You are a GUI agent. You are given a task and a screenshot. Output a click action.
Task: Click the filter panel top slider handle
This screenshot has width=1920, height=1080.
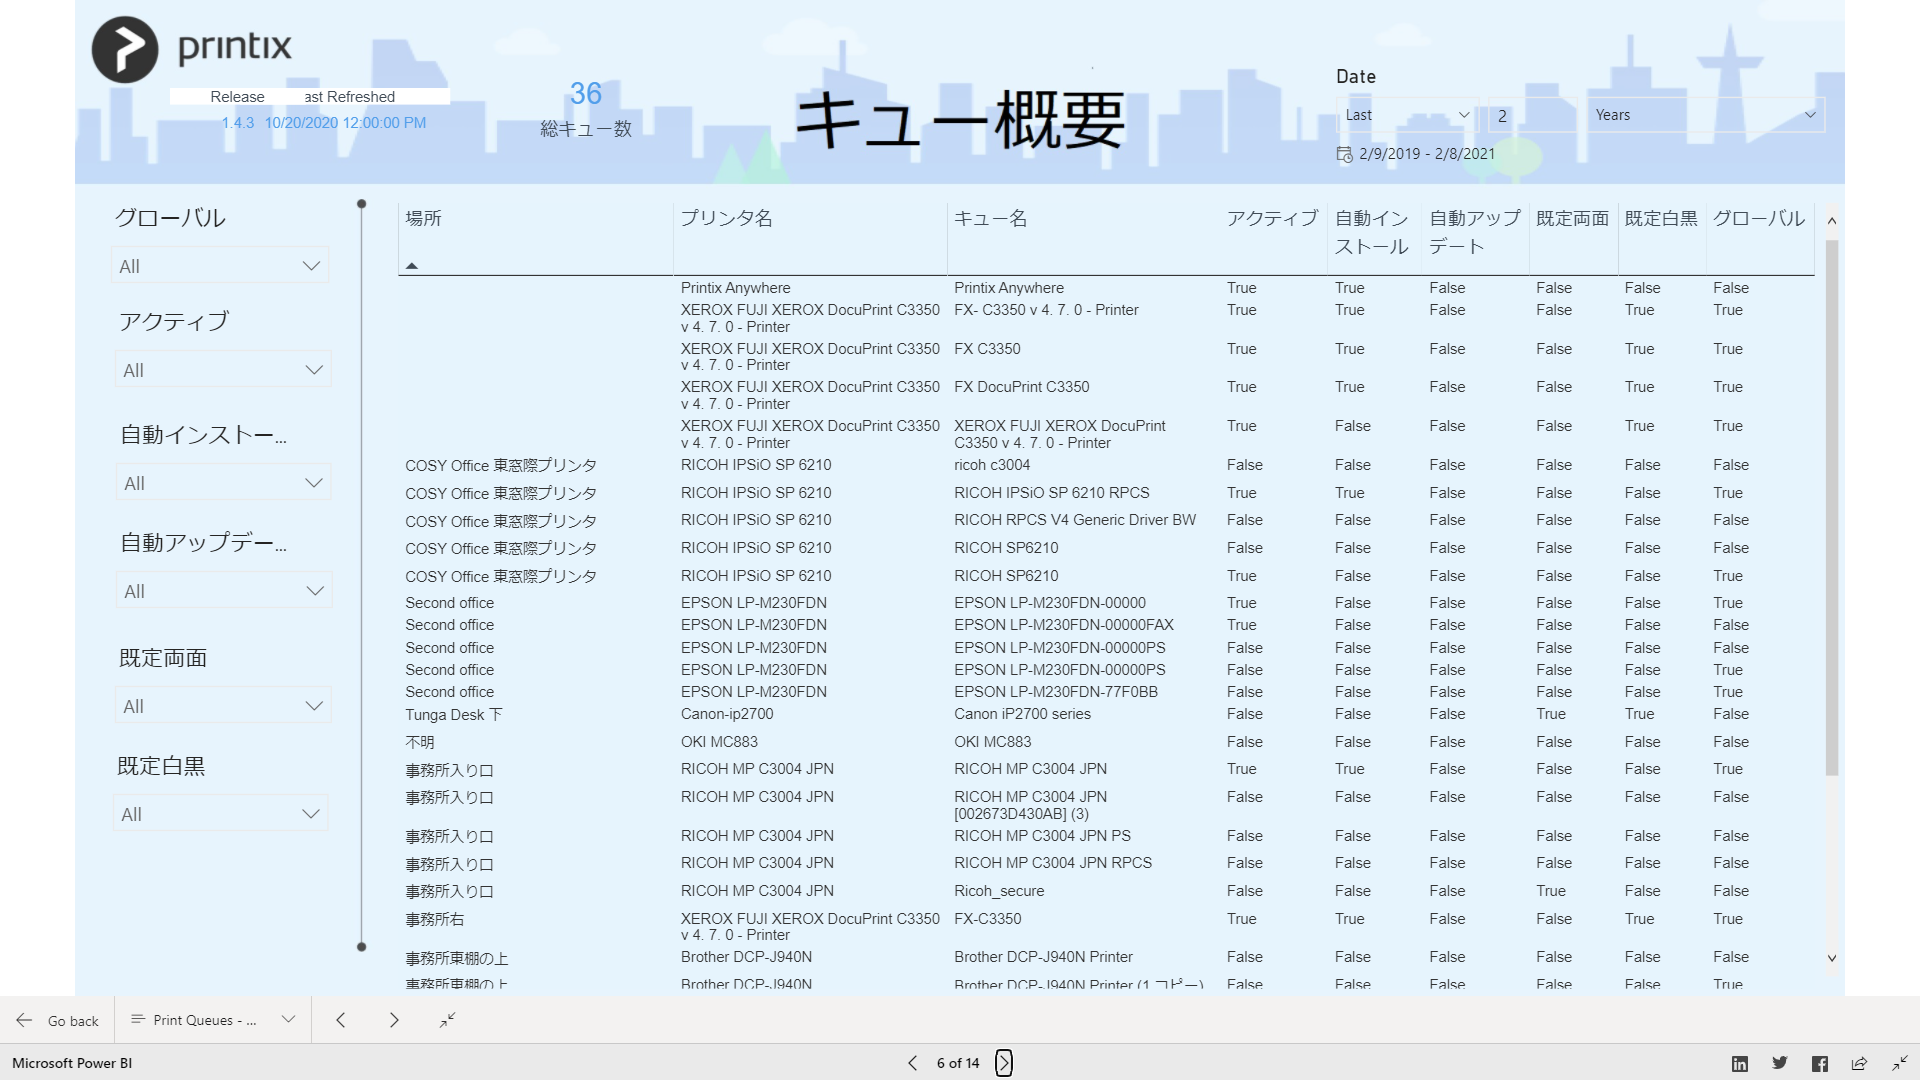[x=362, y=204]
